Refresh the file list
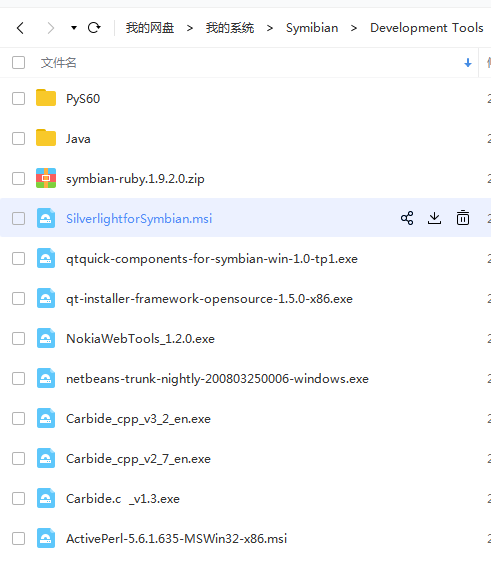This screenshot has height=568, width=491. pos(94,28)
